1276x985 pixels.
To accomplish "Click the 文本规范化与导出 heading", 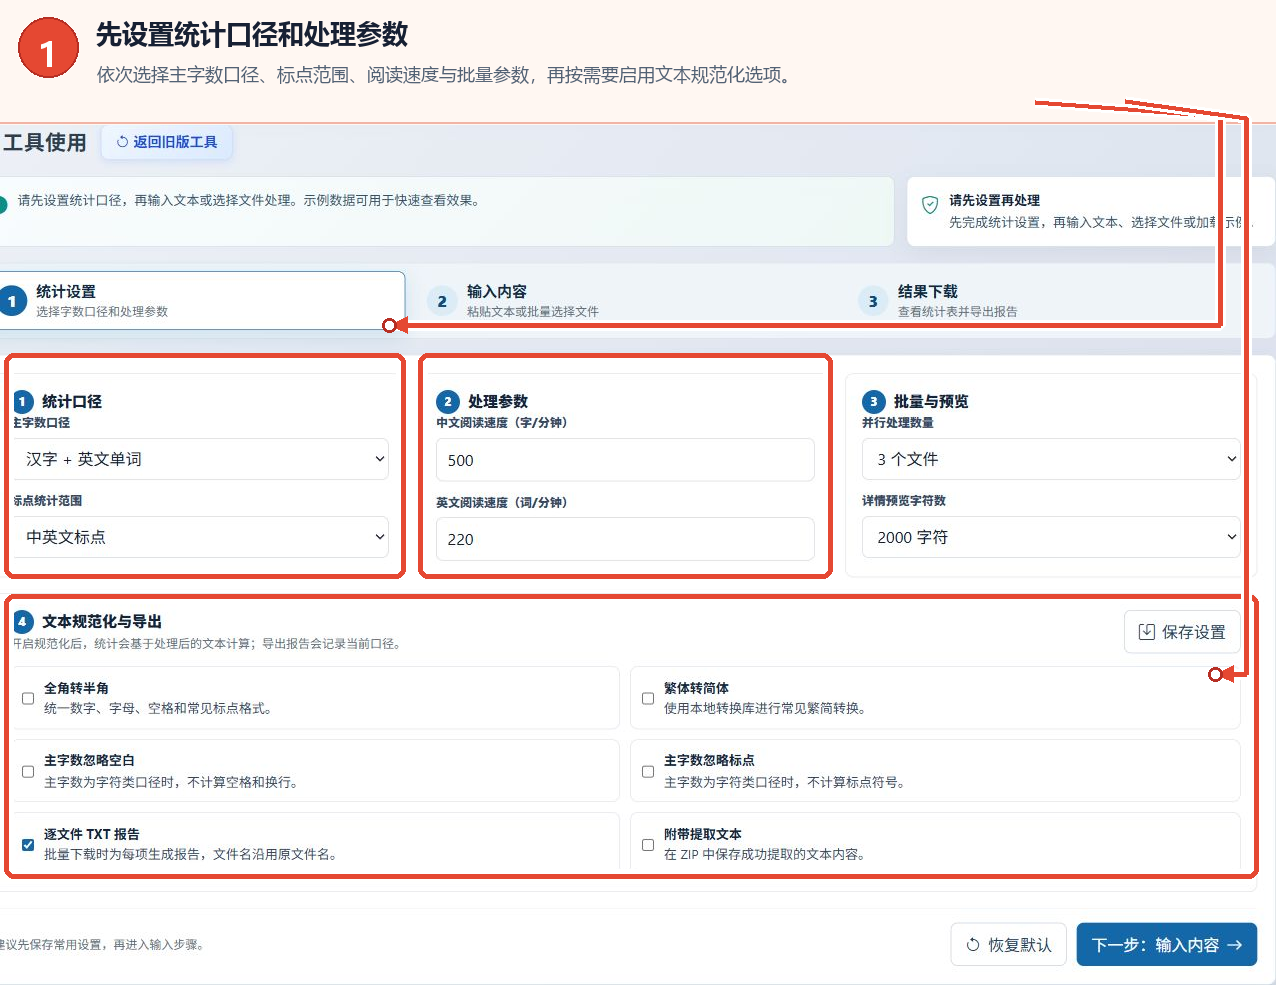I will [102, 621].
